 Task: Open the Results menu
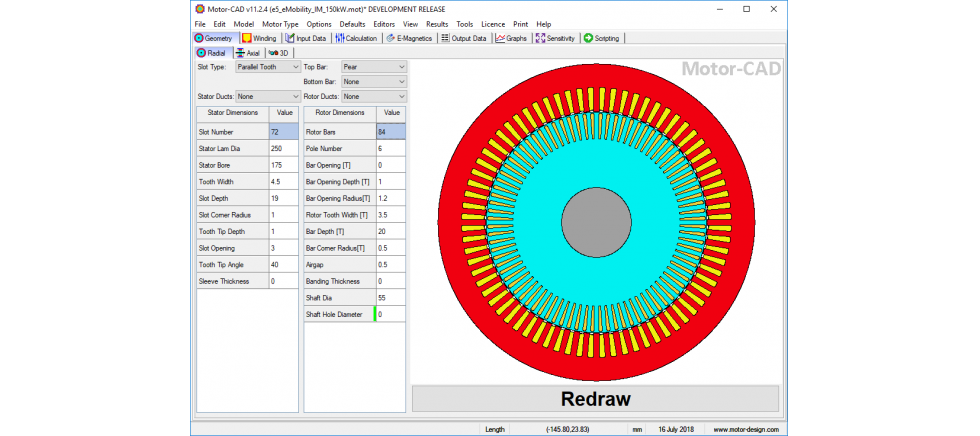(438, 24)
